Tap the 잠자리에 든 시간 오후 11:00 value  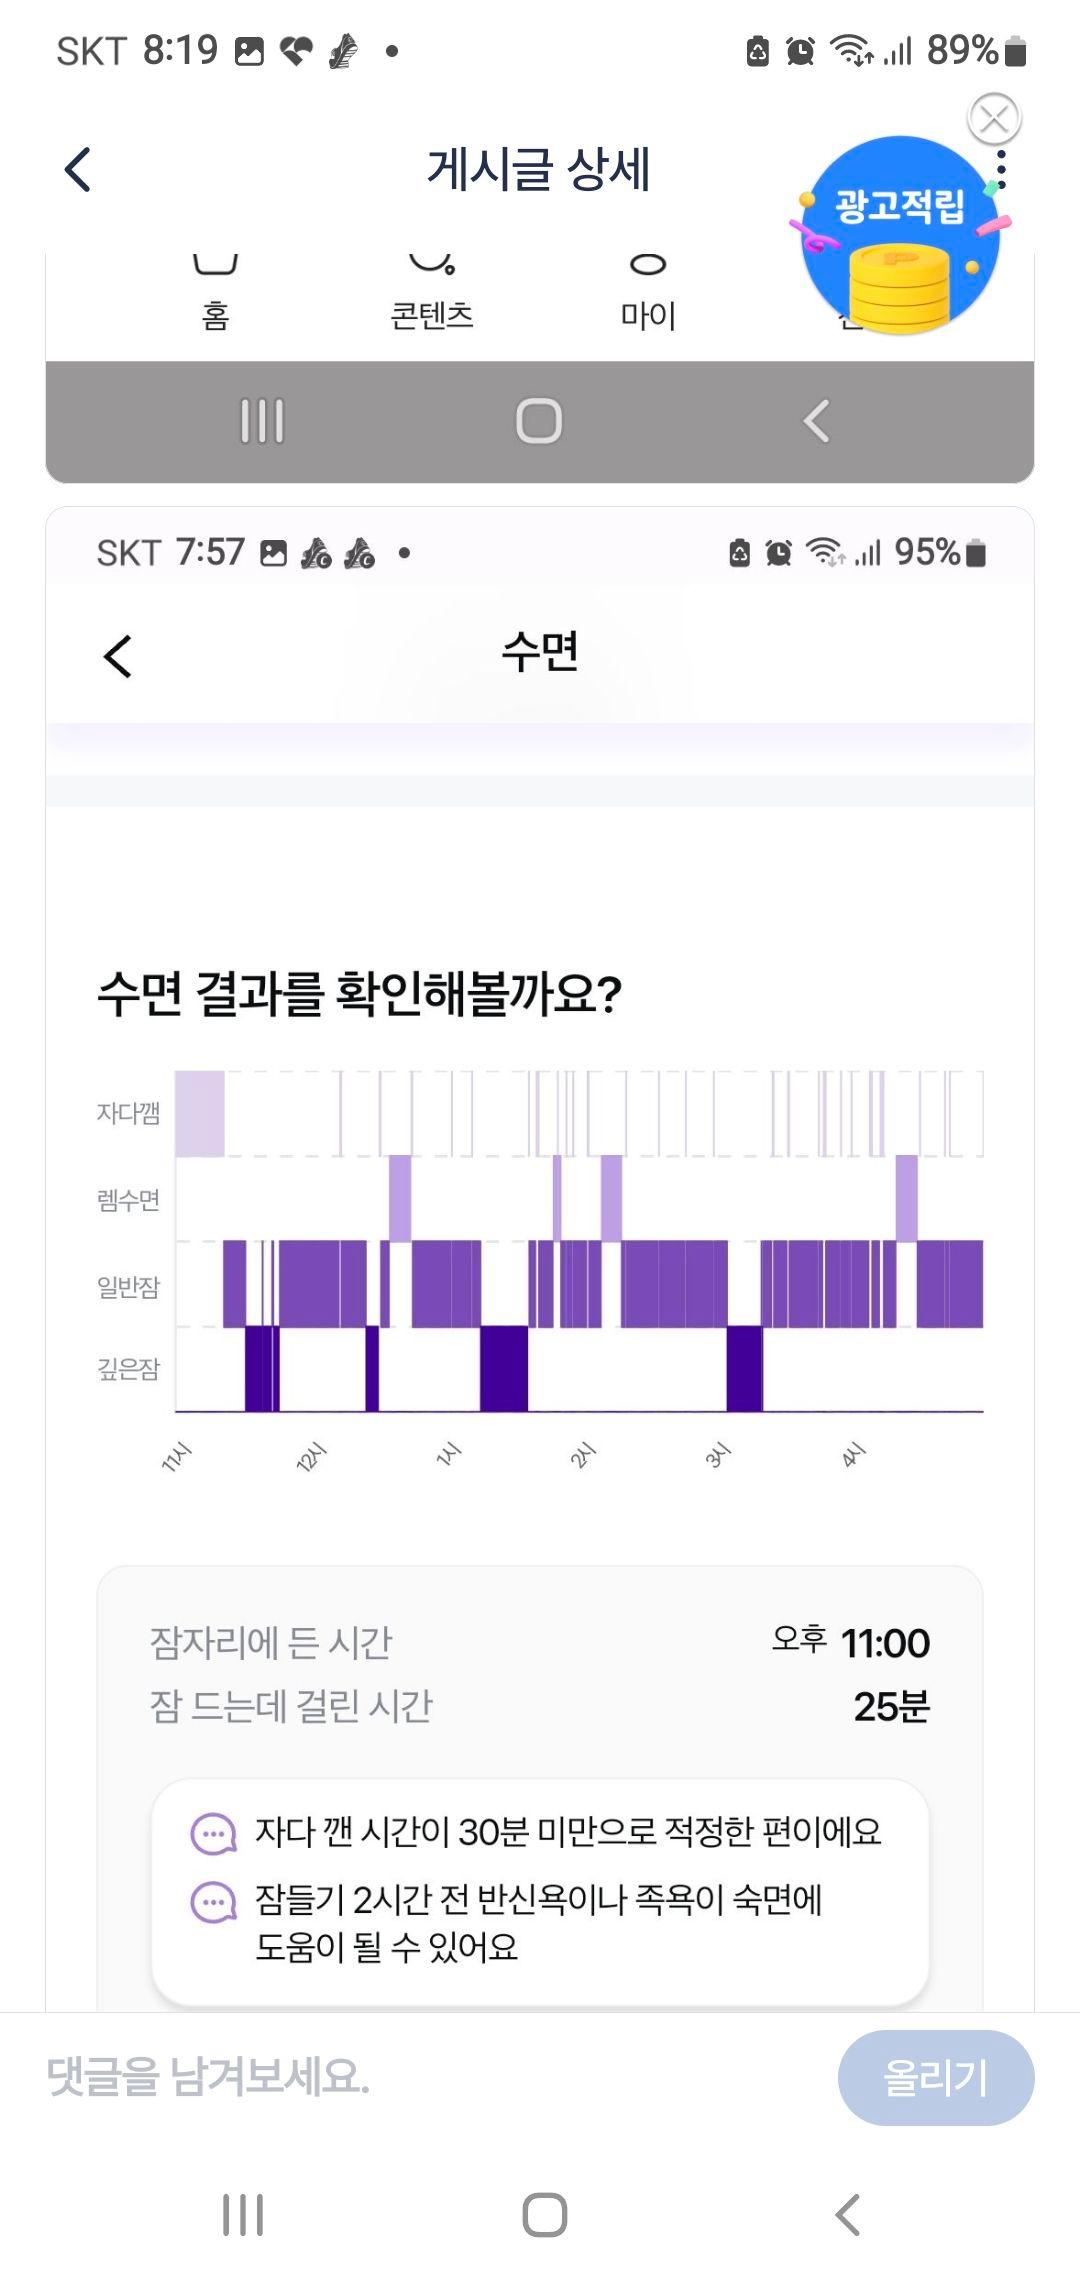pyautogui.click(x=851, y=1643)
